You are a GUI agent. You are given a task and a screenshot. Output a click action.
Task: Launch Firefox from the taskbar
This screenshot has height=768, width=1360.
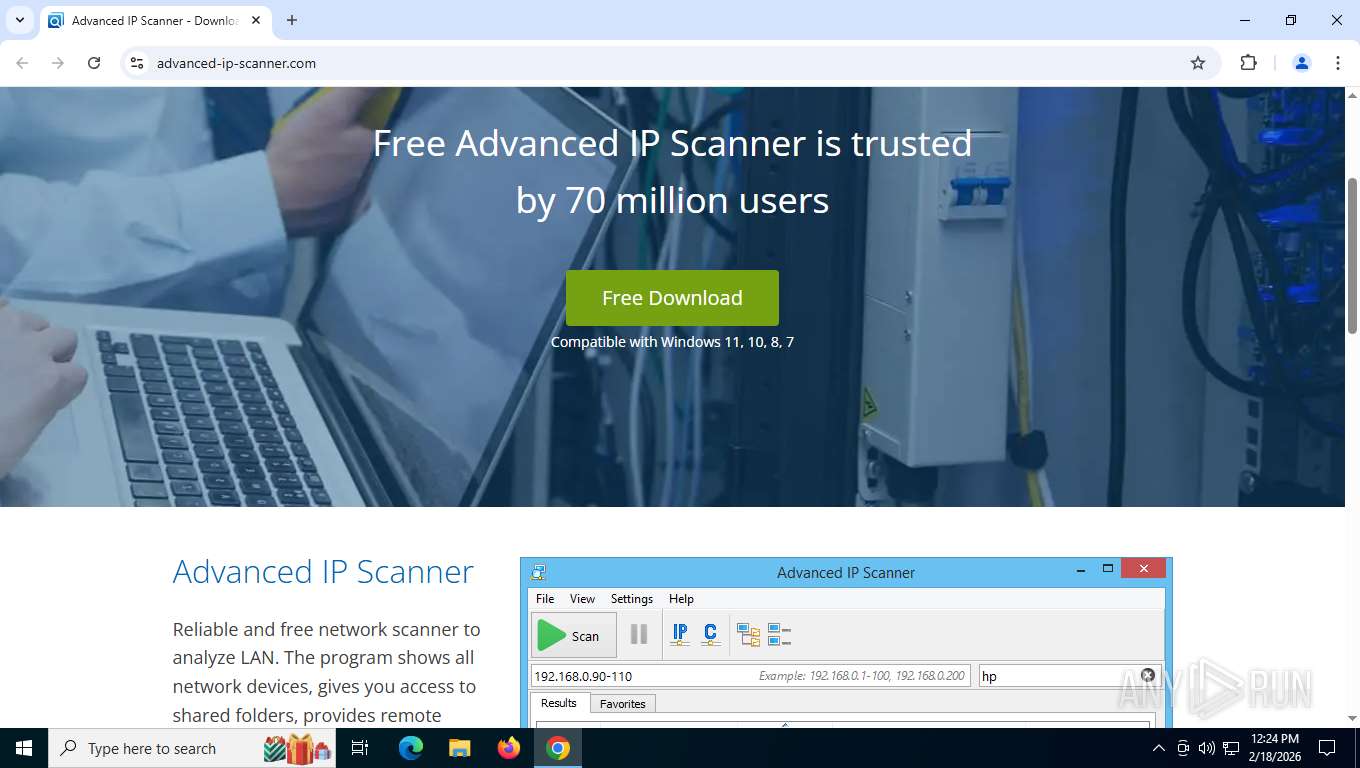click(509, 748)
